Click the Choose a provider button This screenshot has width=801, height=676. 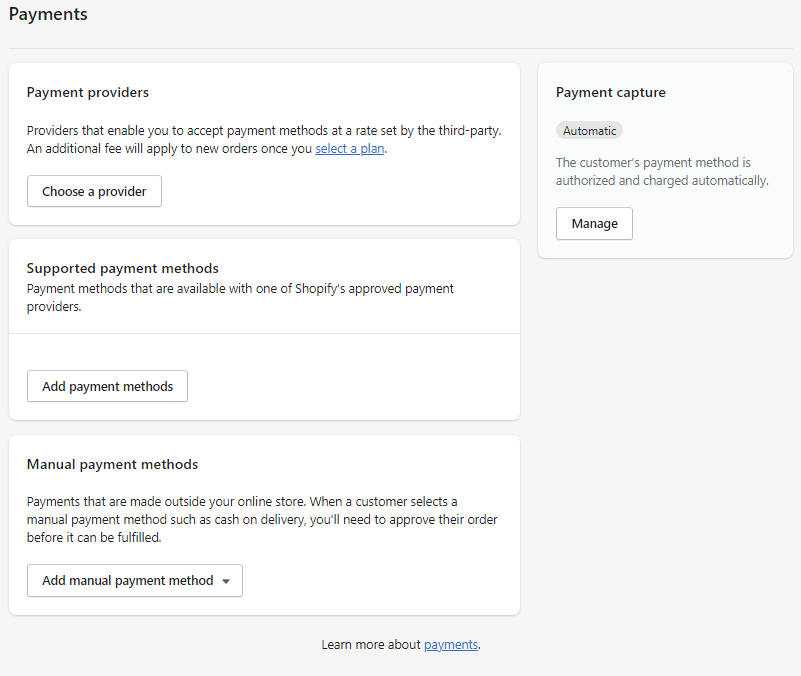click(x=94, y=191)
